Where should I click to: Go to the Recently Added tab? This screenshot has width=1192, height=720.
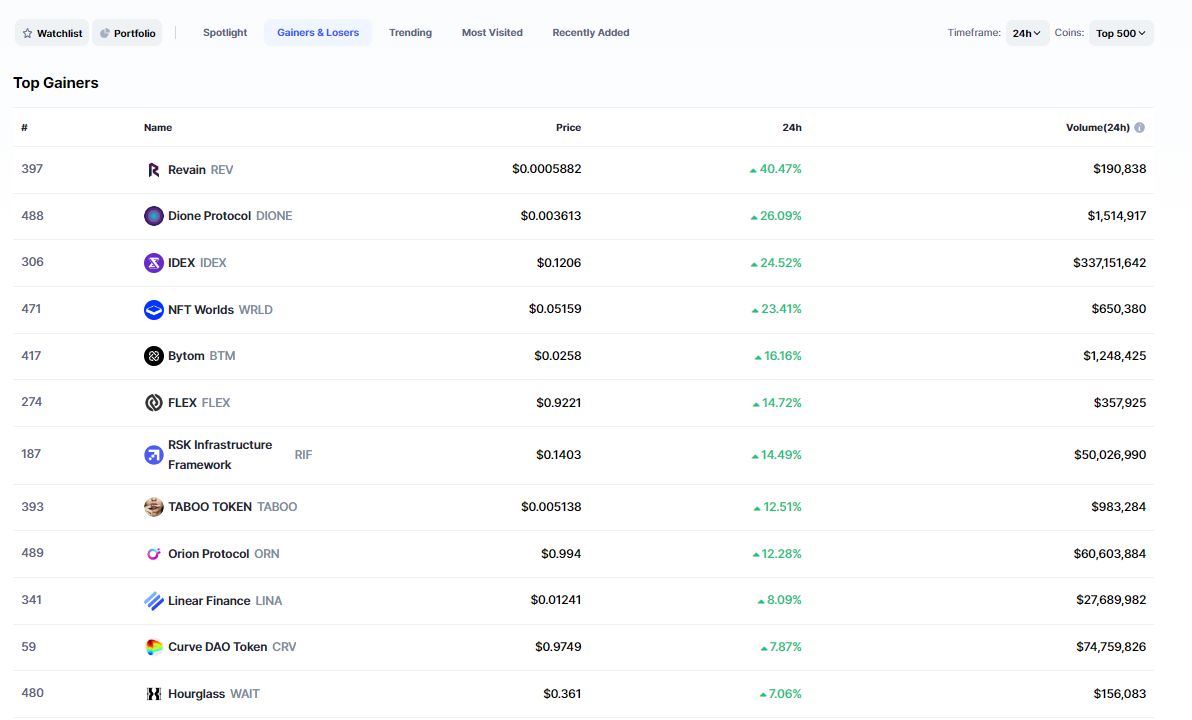coord(591,33)
